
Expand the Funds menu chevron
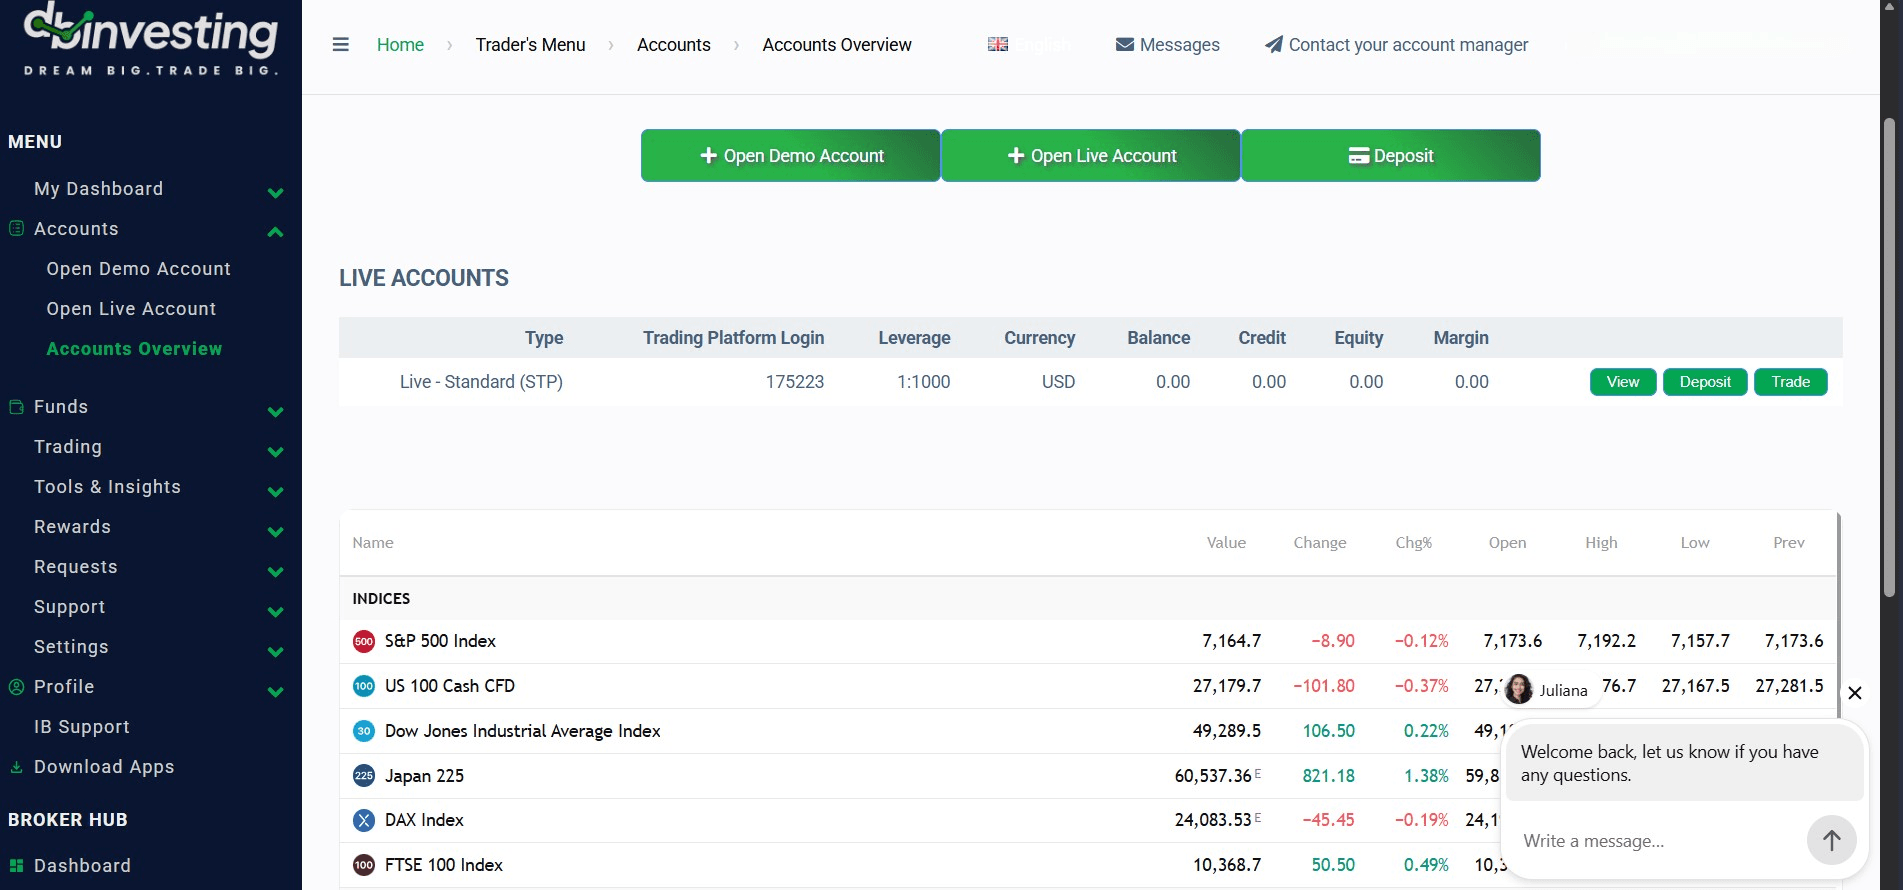(276, 411)
